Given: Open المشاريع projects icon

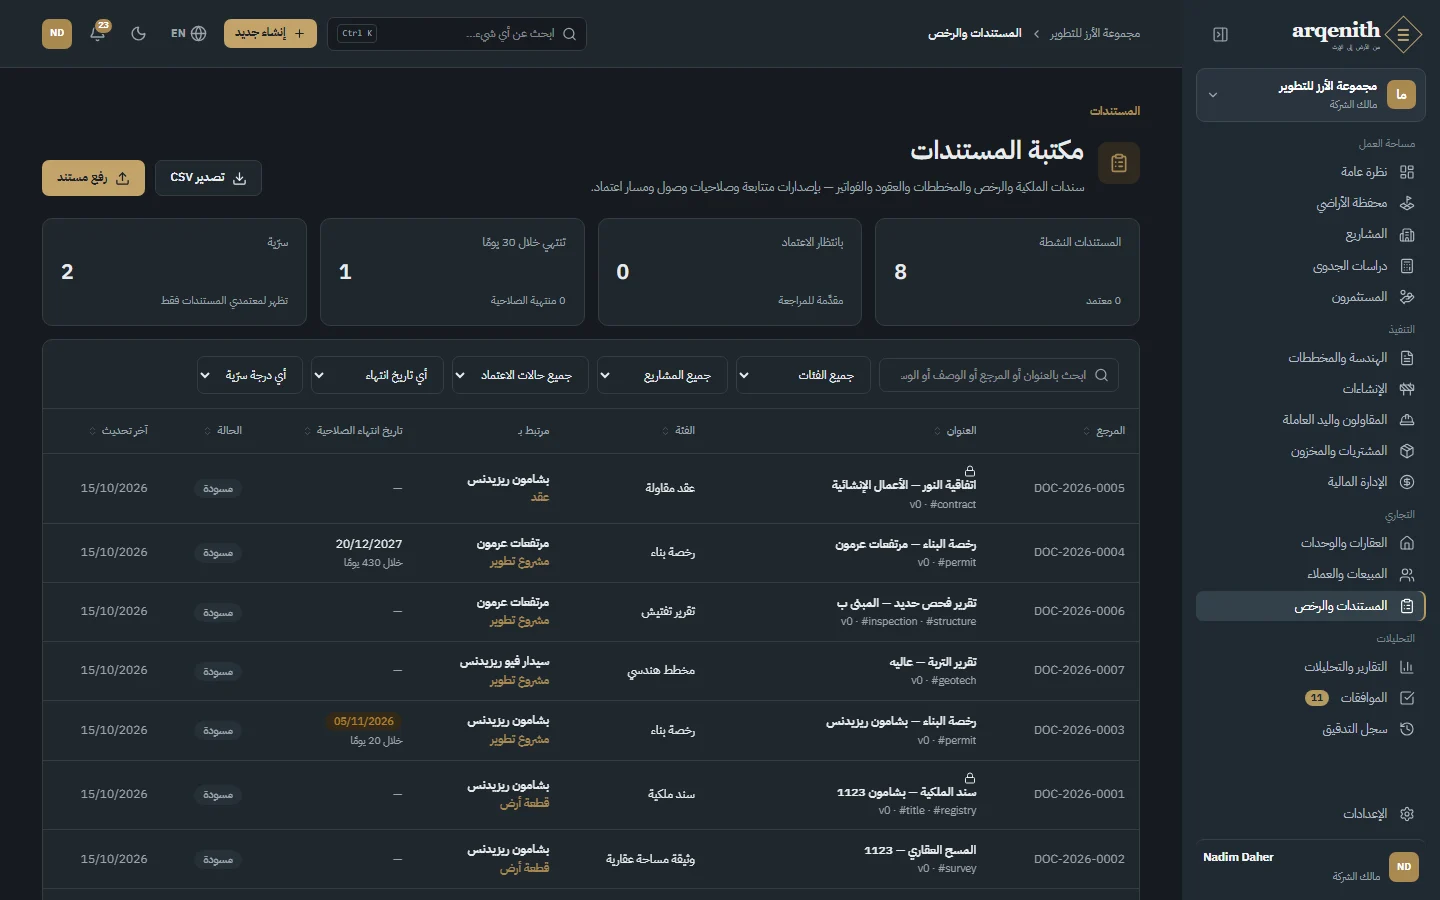Looking at the screenshot, I should [1407, 235].
